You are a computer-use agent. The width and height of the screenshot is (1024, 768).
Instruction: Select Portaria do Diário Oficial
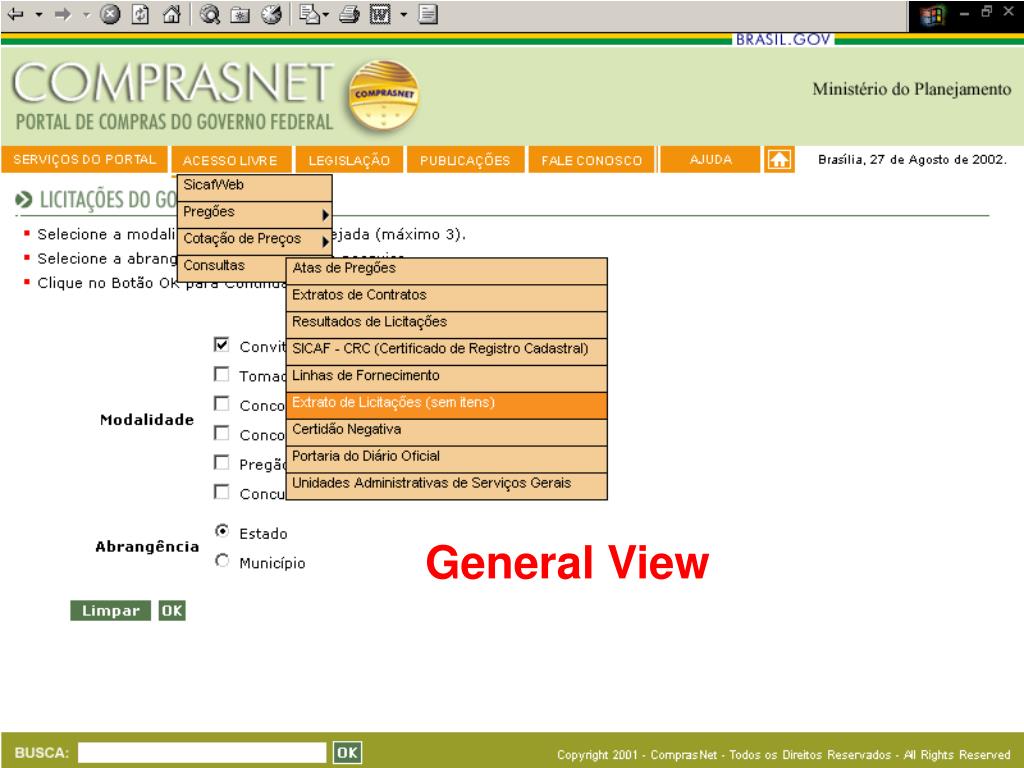coord(447,458)
